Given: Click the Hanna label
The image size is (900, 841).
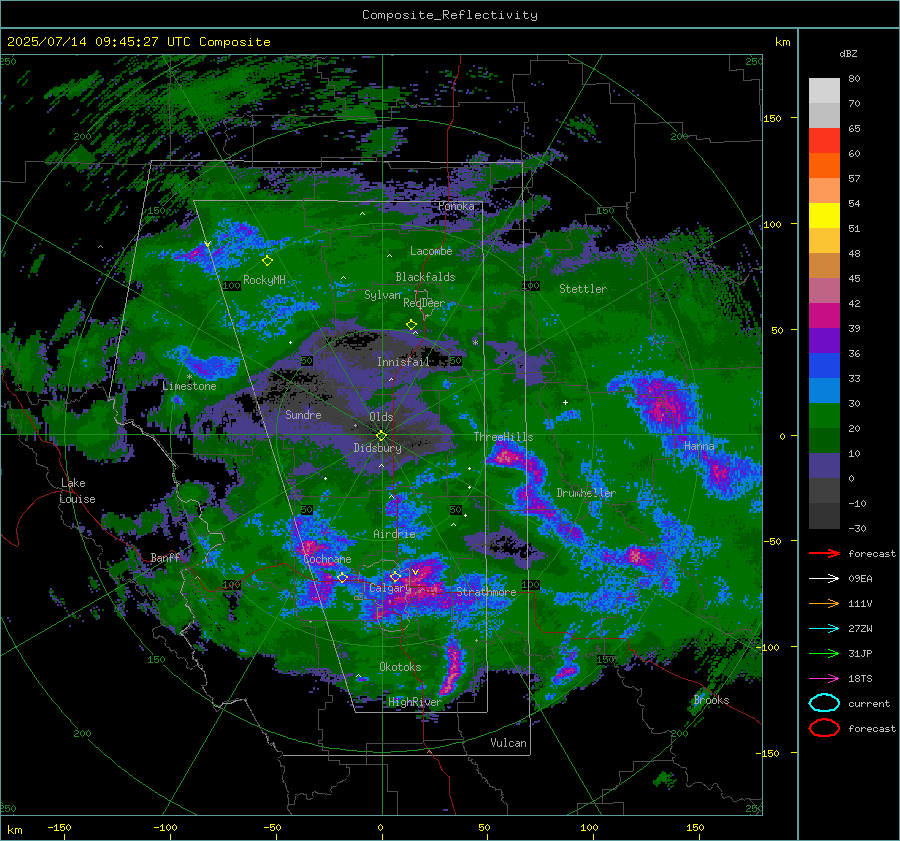Looking at the screenshot, I should pos(699,445).
